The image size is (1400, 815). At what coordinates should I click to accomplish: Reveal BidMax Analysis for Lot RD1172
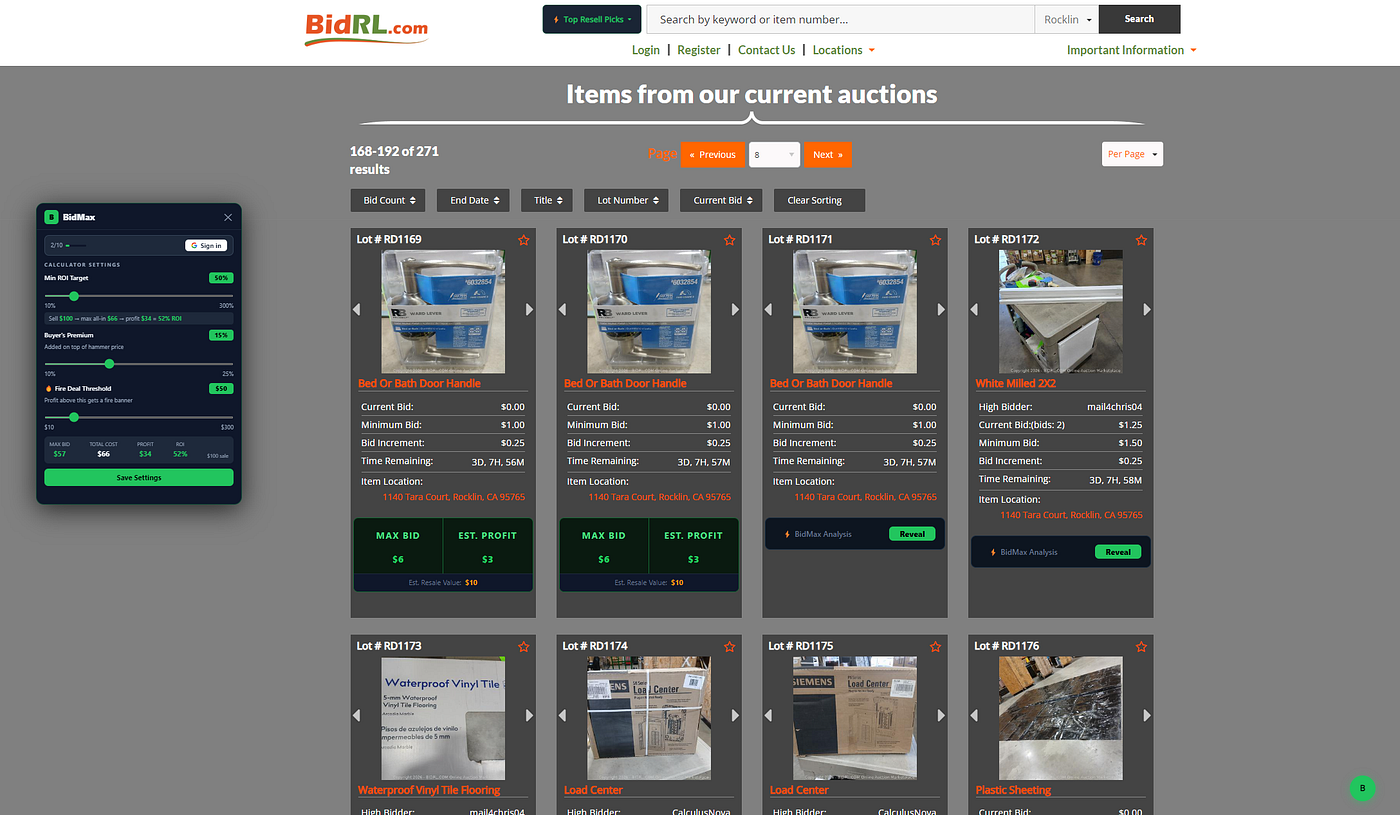(1118, 552)
